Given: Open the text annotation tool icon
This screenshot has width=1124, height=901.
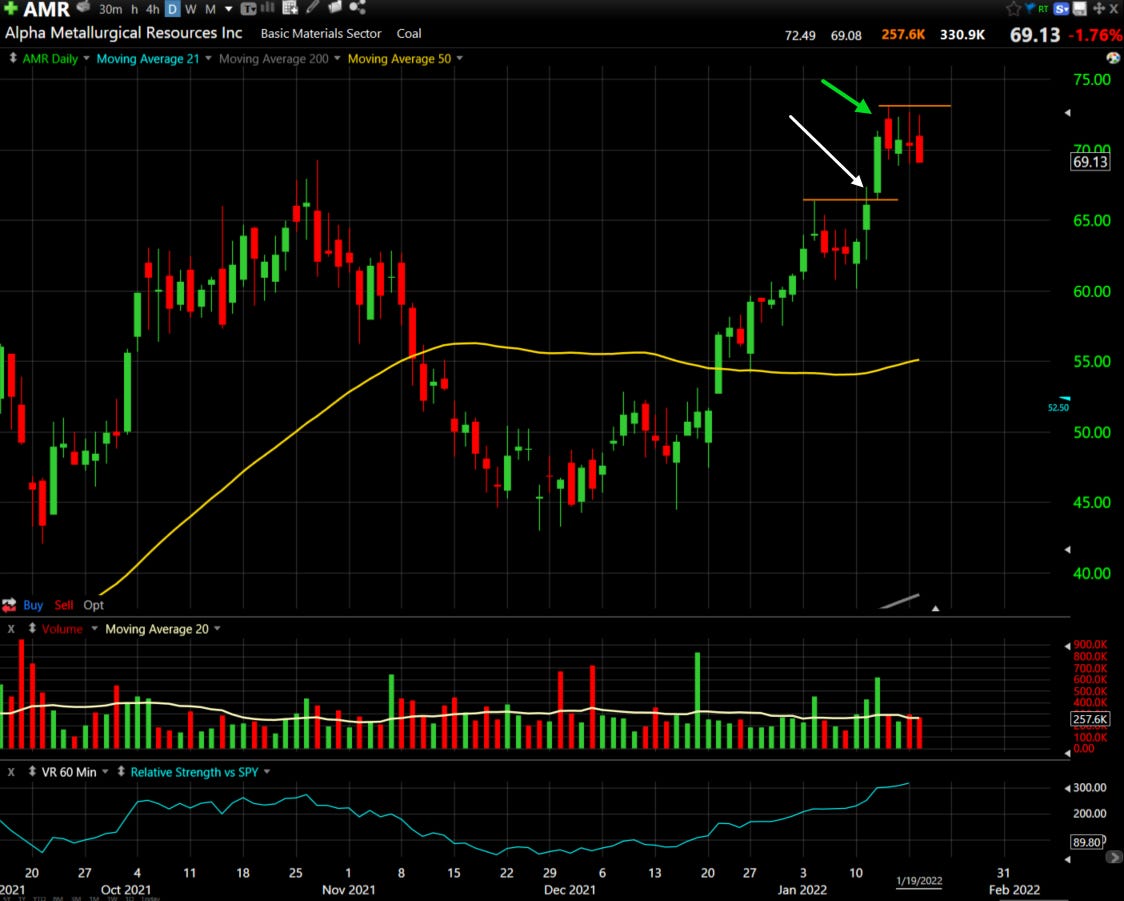Looking at the screenshot, I should click(248, 9).
